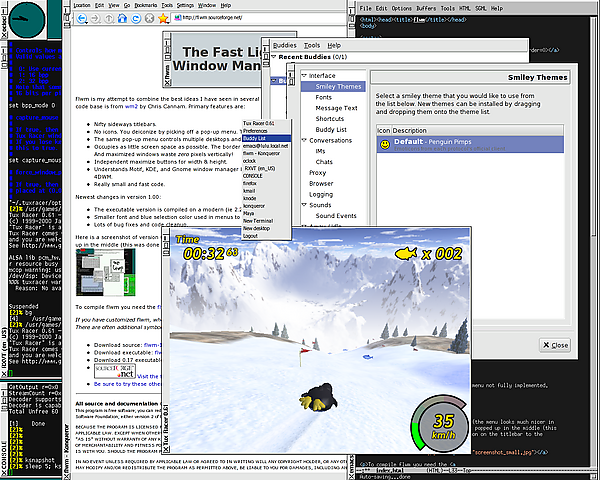This screenshot has height=480, width=600.
Task: Open the flwm screenshot thumbnail on webpage
Action: coord(106,272)
